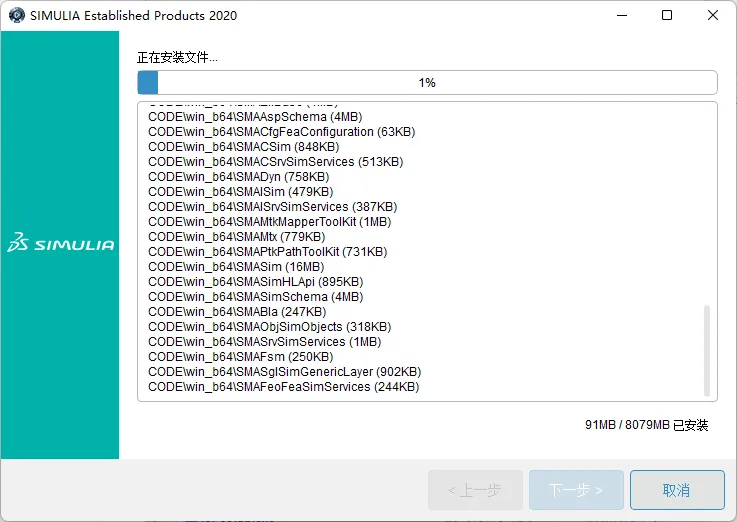Select row SMAMtx (779KB)
This screenshot has width=737, height=522.
point(236,237)
